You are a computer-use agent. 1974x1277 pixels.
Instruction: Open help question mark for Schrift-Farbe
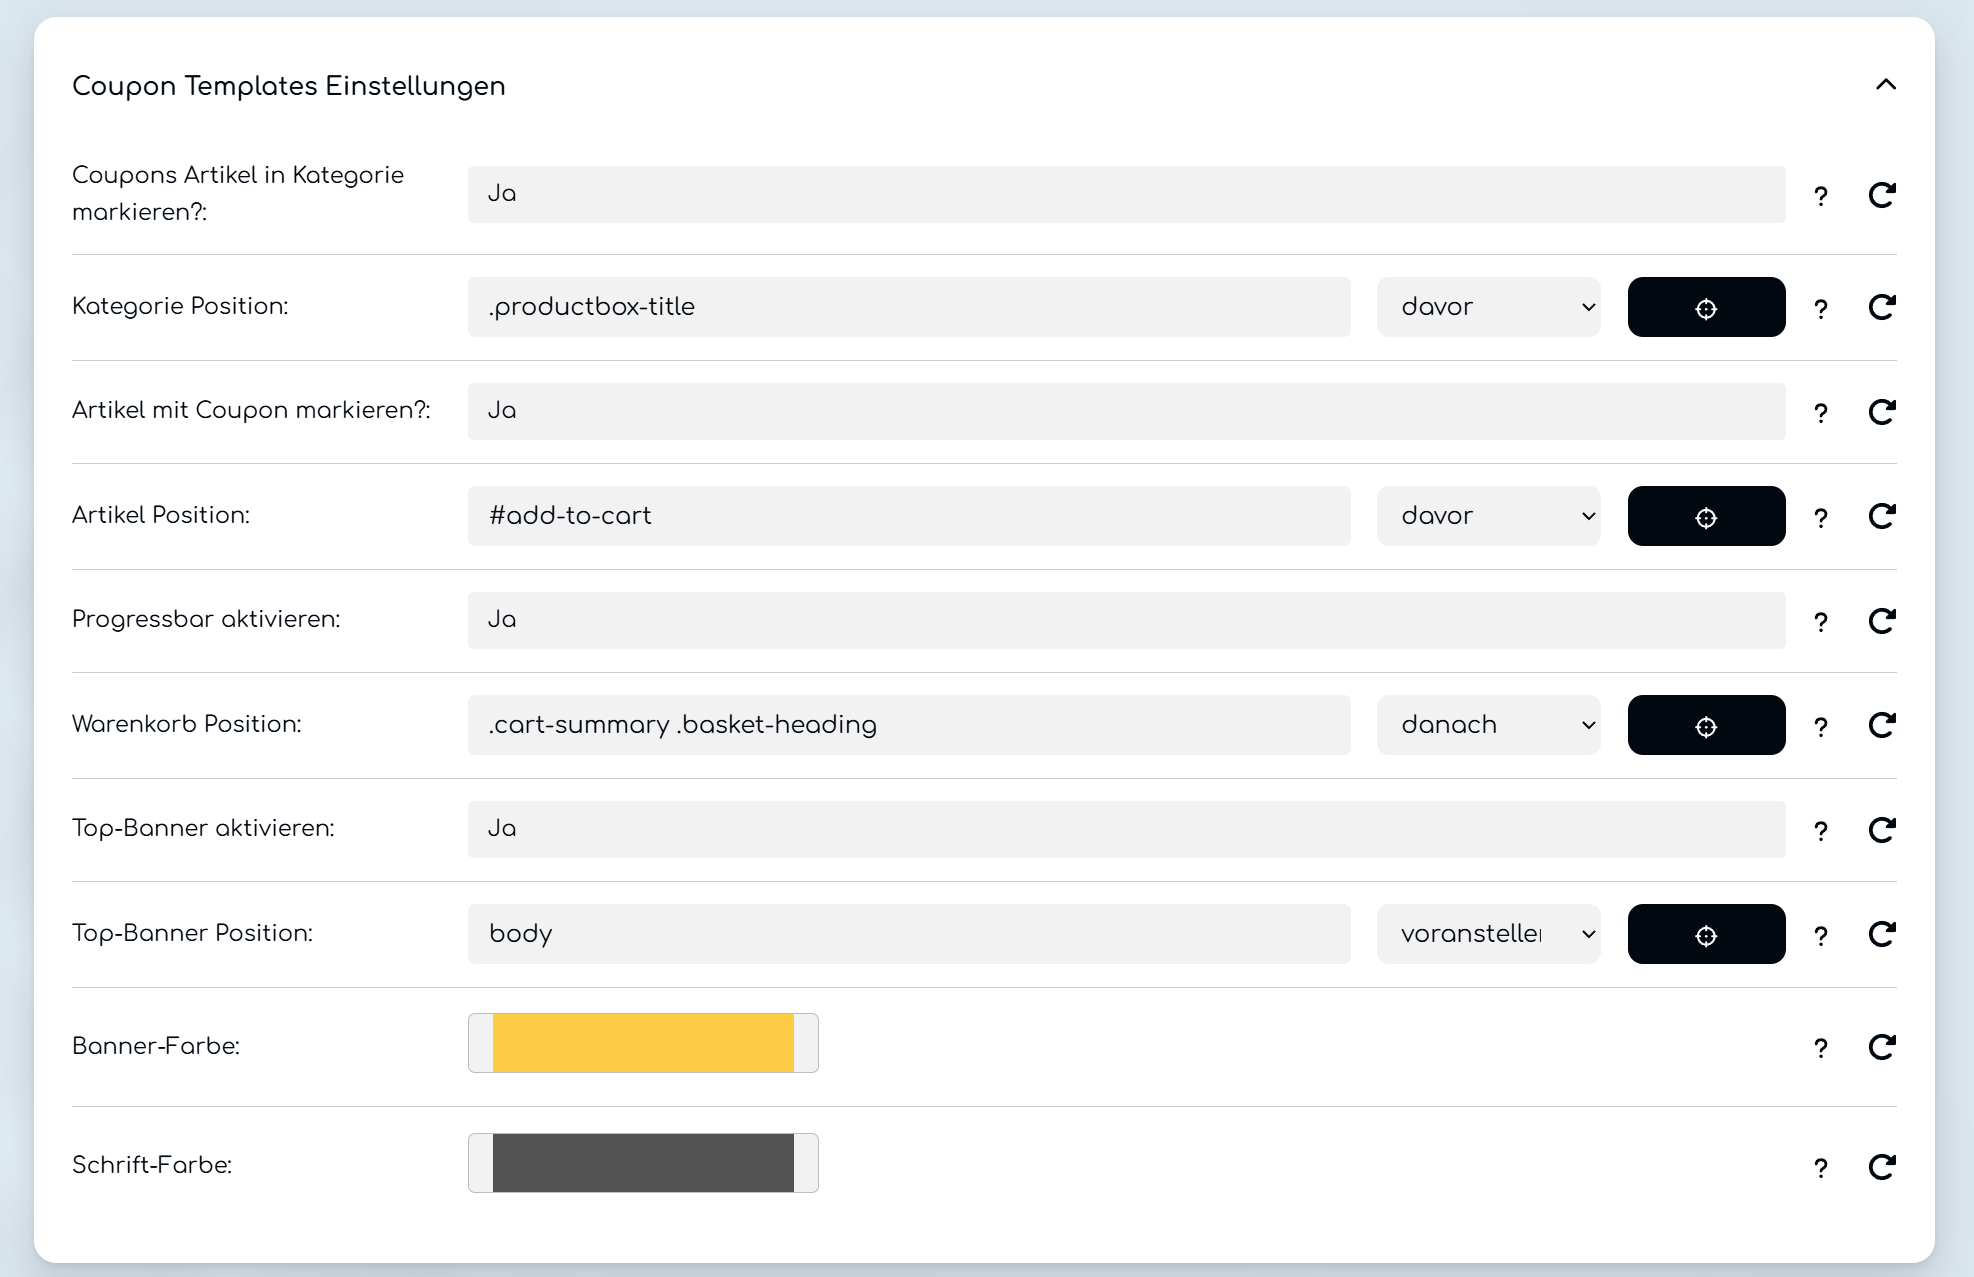coord(1821,1167)
